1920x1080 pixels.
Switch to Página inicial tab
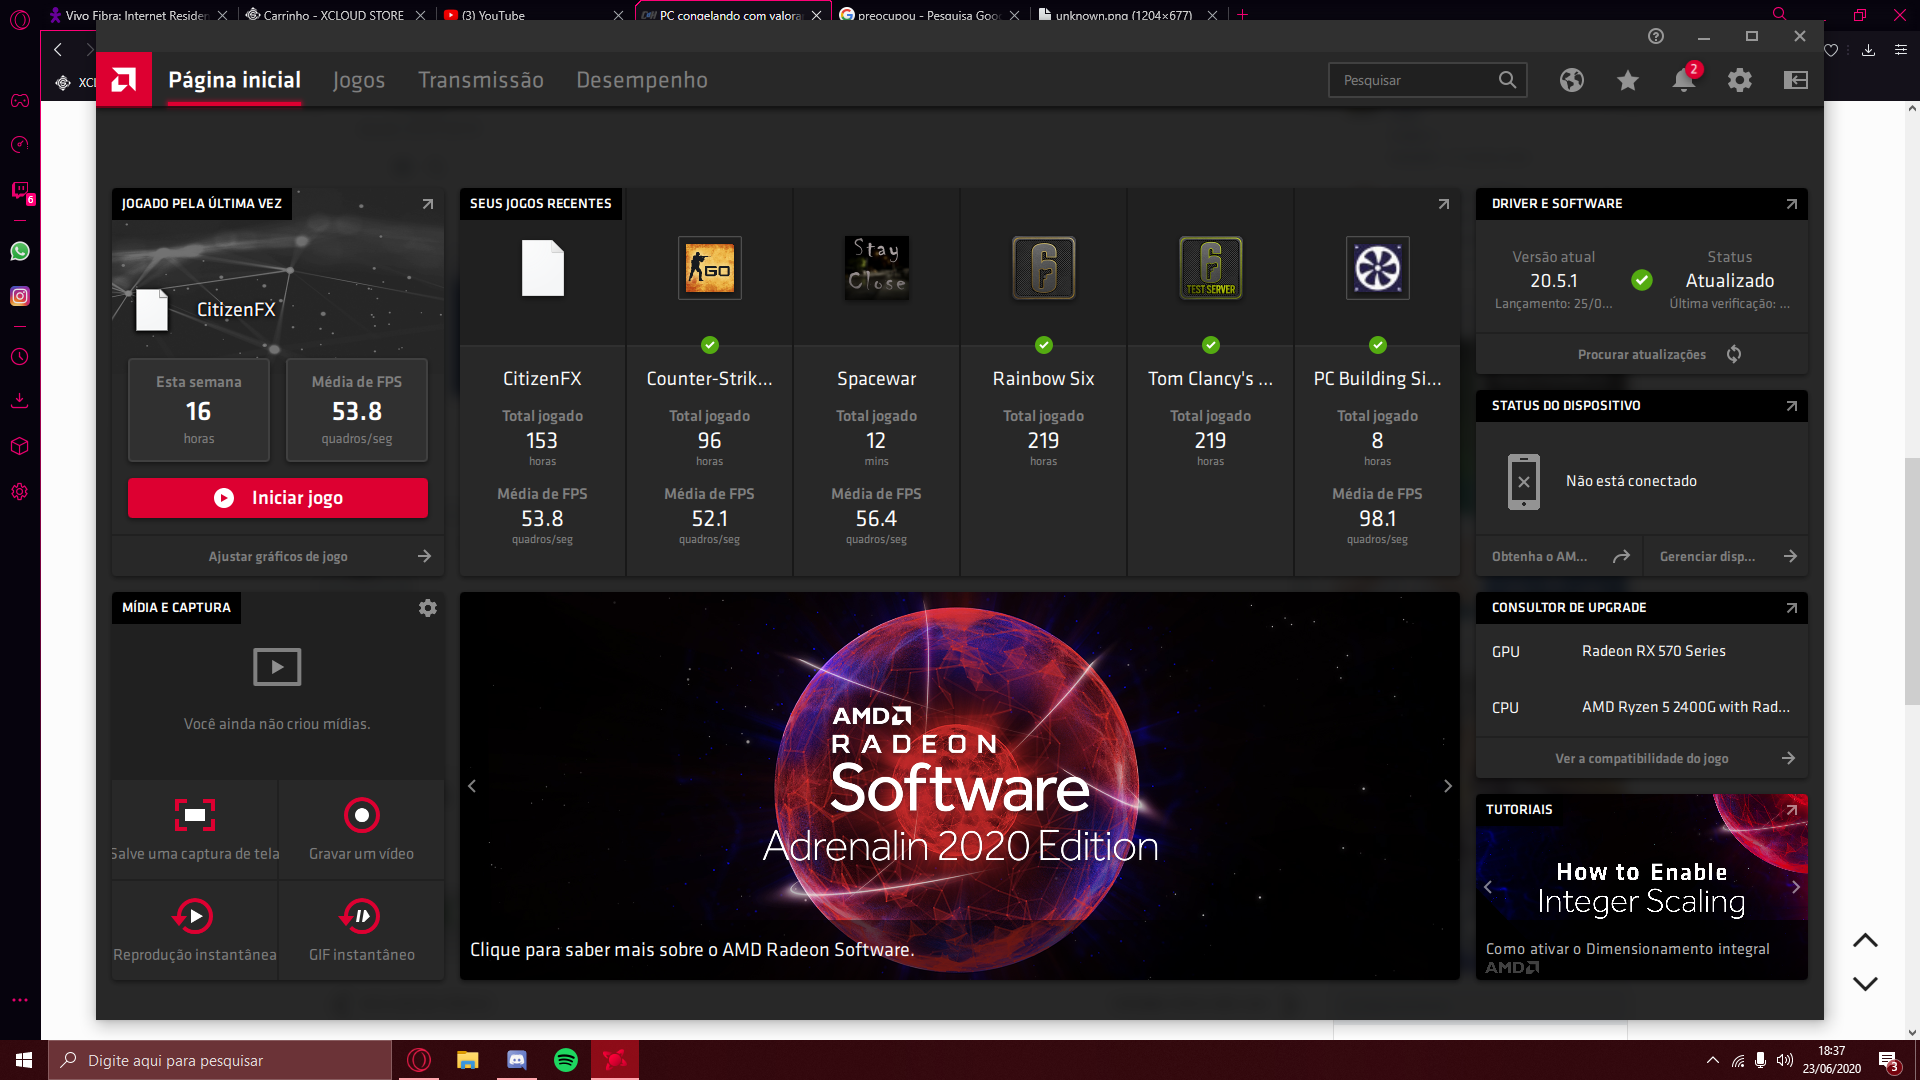pyautogui.click(x=234, y=80)
